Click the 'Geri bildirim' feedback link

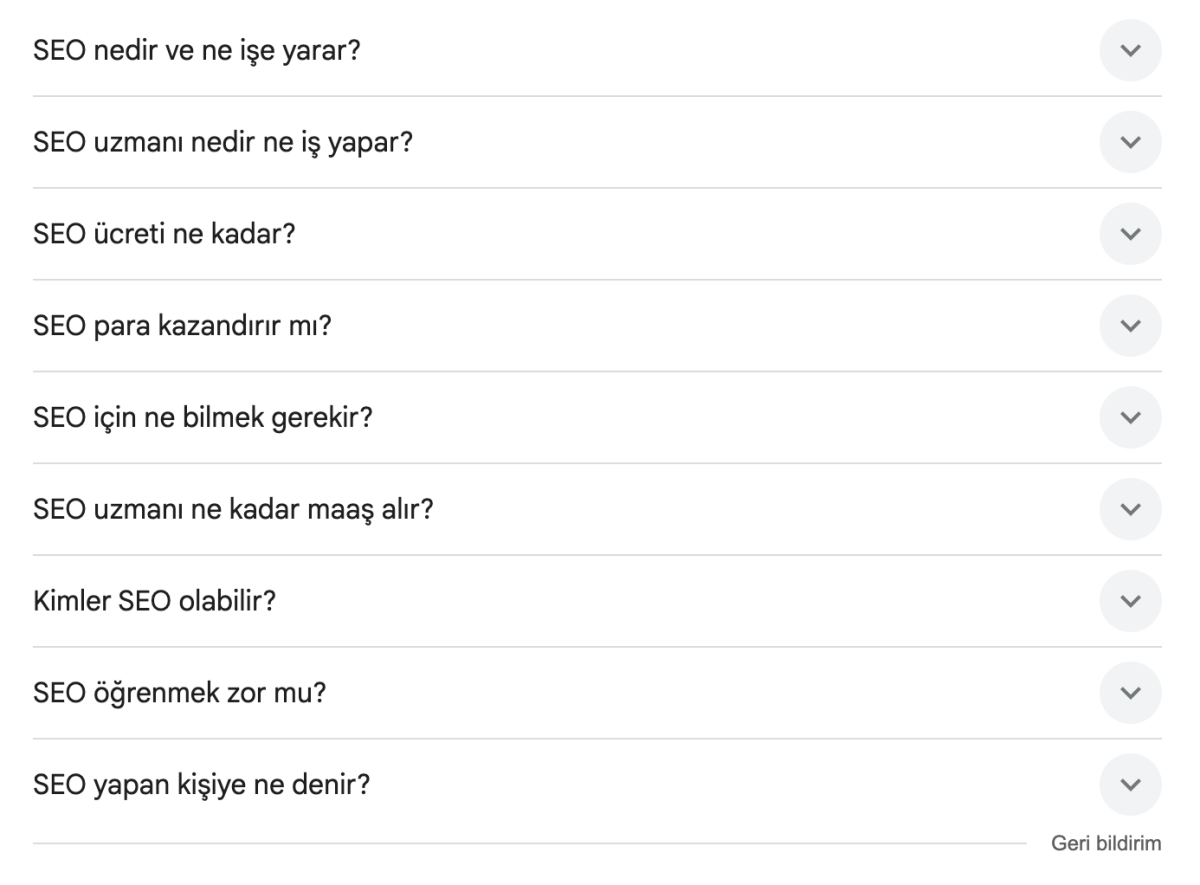tap(1105, 844)
